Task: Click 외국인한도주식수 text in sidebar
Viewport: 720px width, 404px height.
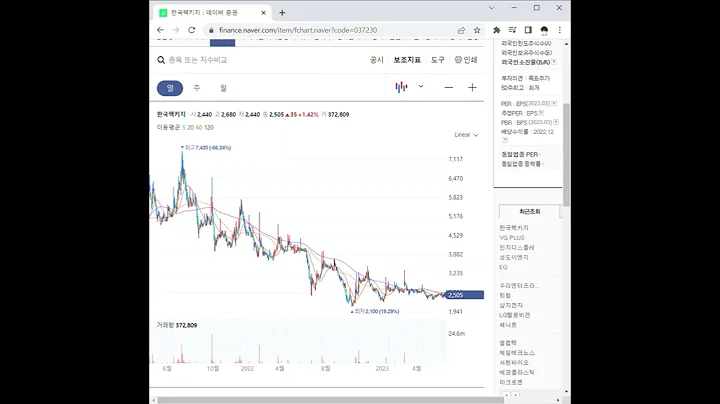Action: click(526, 43)
